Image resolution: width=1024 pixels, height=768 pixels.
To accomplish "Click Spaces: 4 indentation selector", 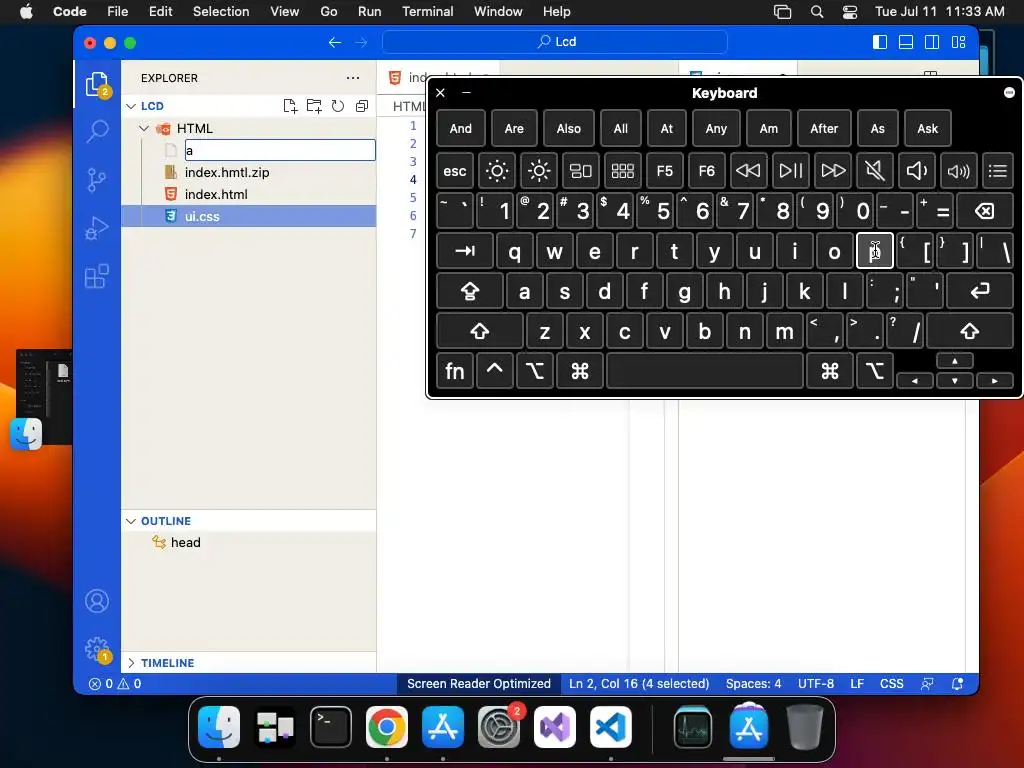I will pos(753,684).
